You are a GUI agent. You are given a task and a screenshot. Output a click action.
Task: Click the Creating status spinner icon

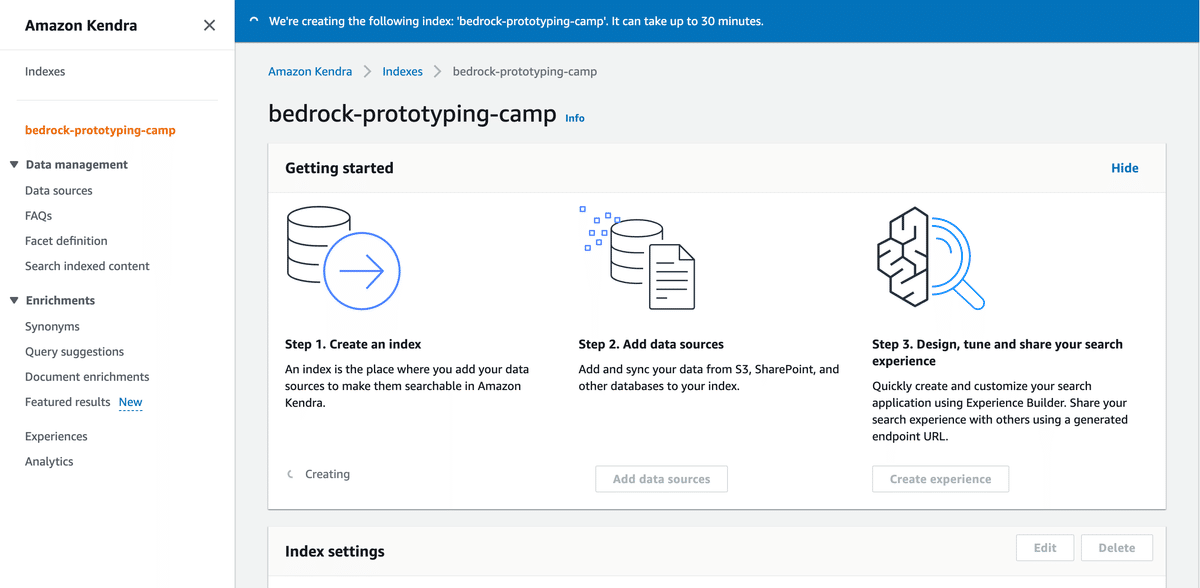click(290, 474)
